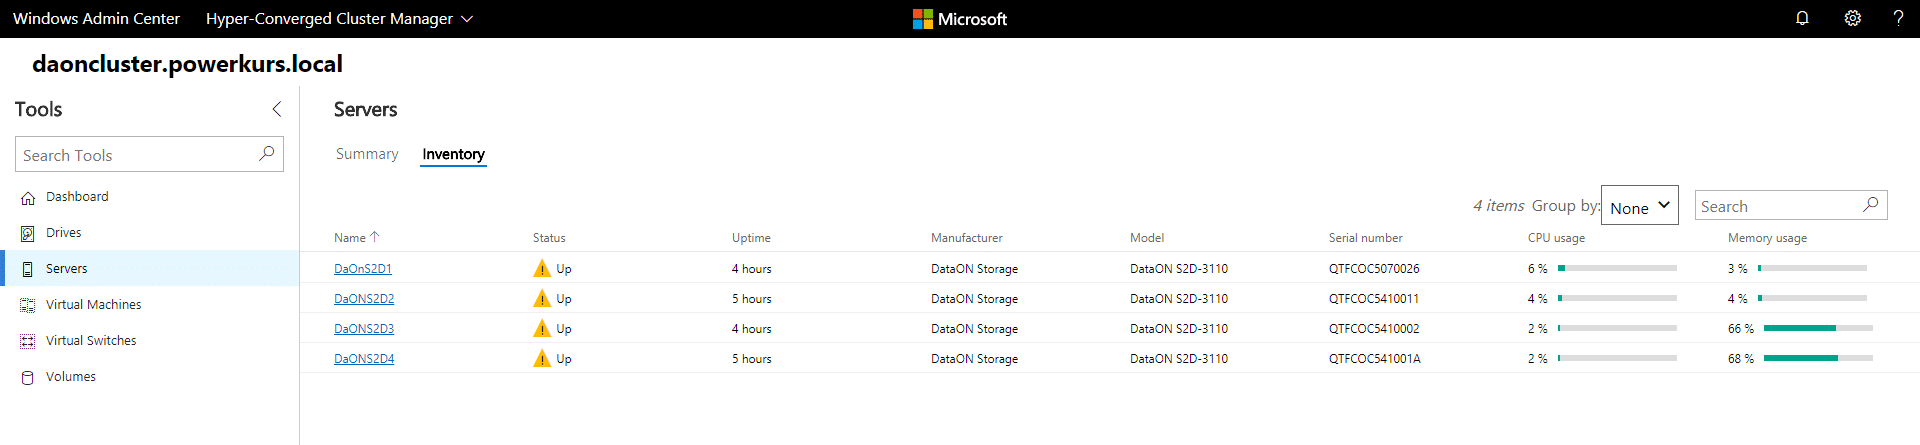Viewport: 1920px width, 445px height.
Task: Click the 66 % memory usage bar
Action: (1818, 328)
